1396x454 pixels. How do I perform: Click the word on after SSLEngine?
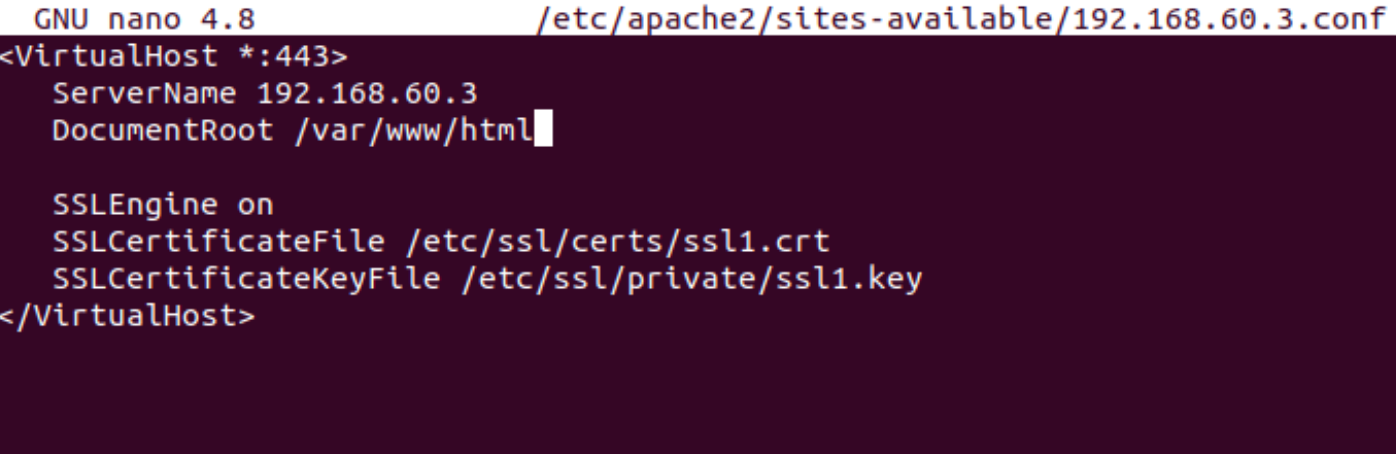255,208
